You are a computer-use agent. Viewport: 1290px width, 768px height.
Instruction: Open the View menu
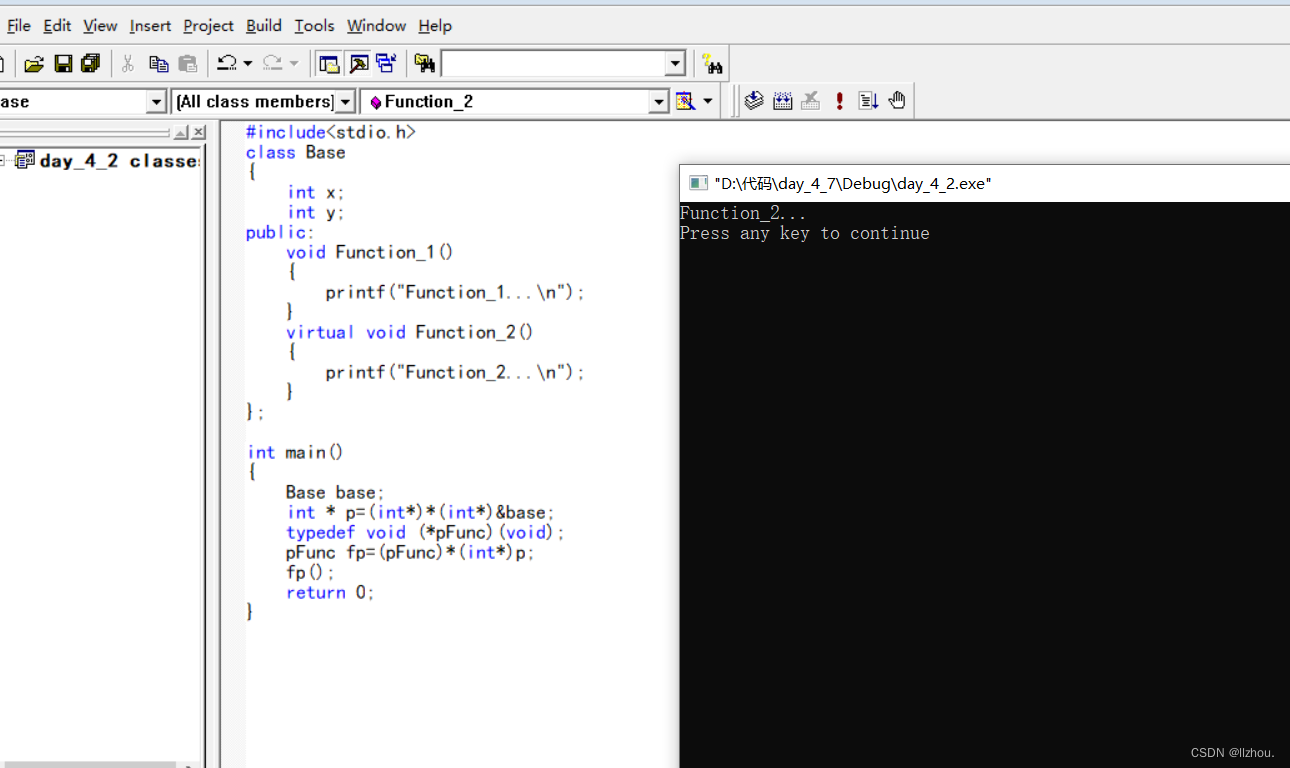click(x=100, y=26)
